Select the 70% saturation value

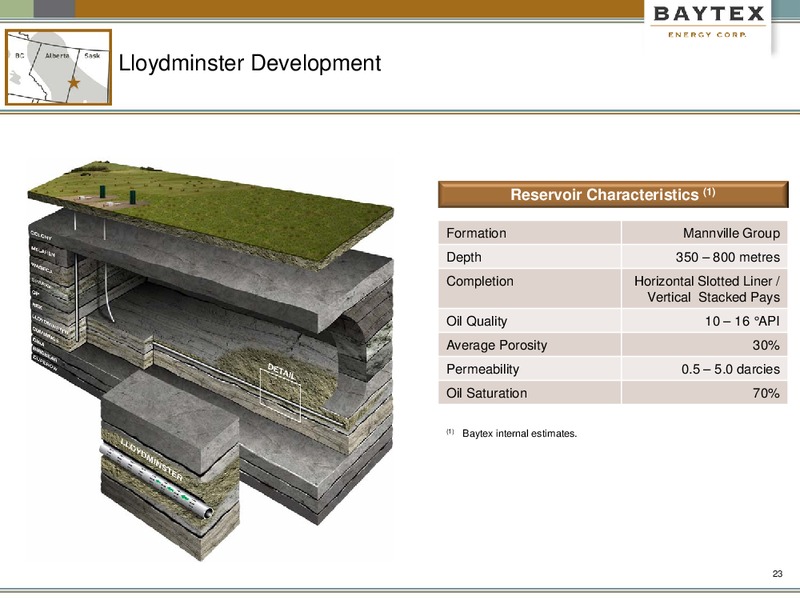[x=766, y=393]
